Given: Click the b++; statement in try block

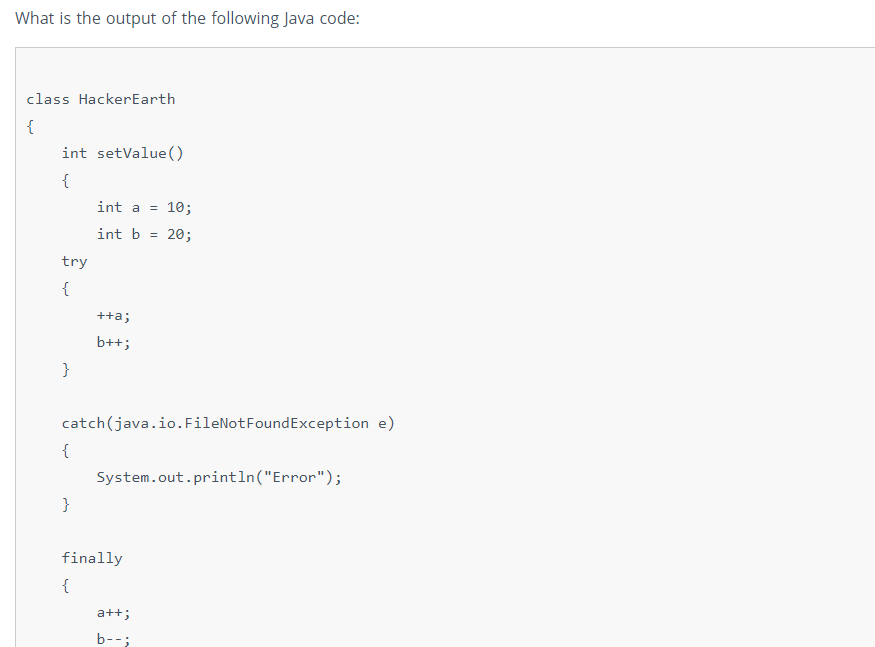Looking at the screenshot, I should [x=113, y=342].
